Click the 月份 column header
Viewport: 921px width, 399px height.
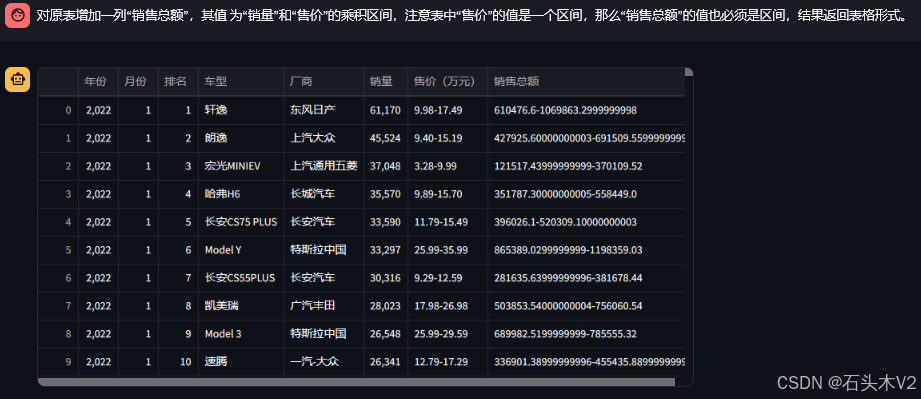(138, 82)
